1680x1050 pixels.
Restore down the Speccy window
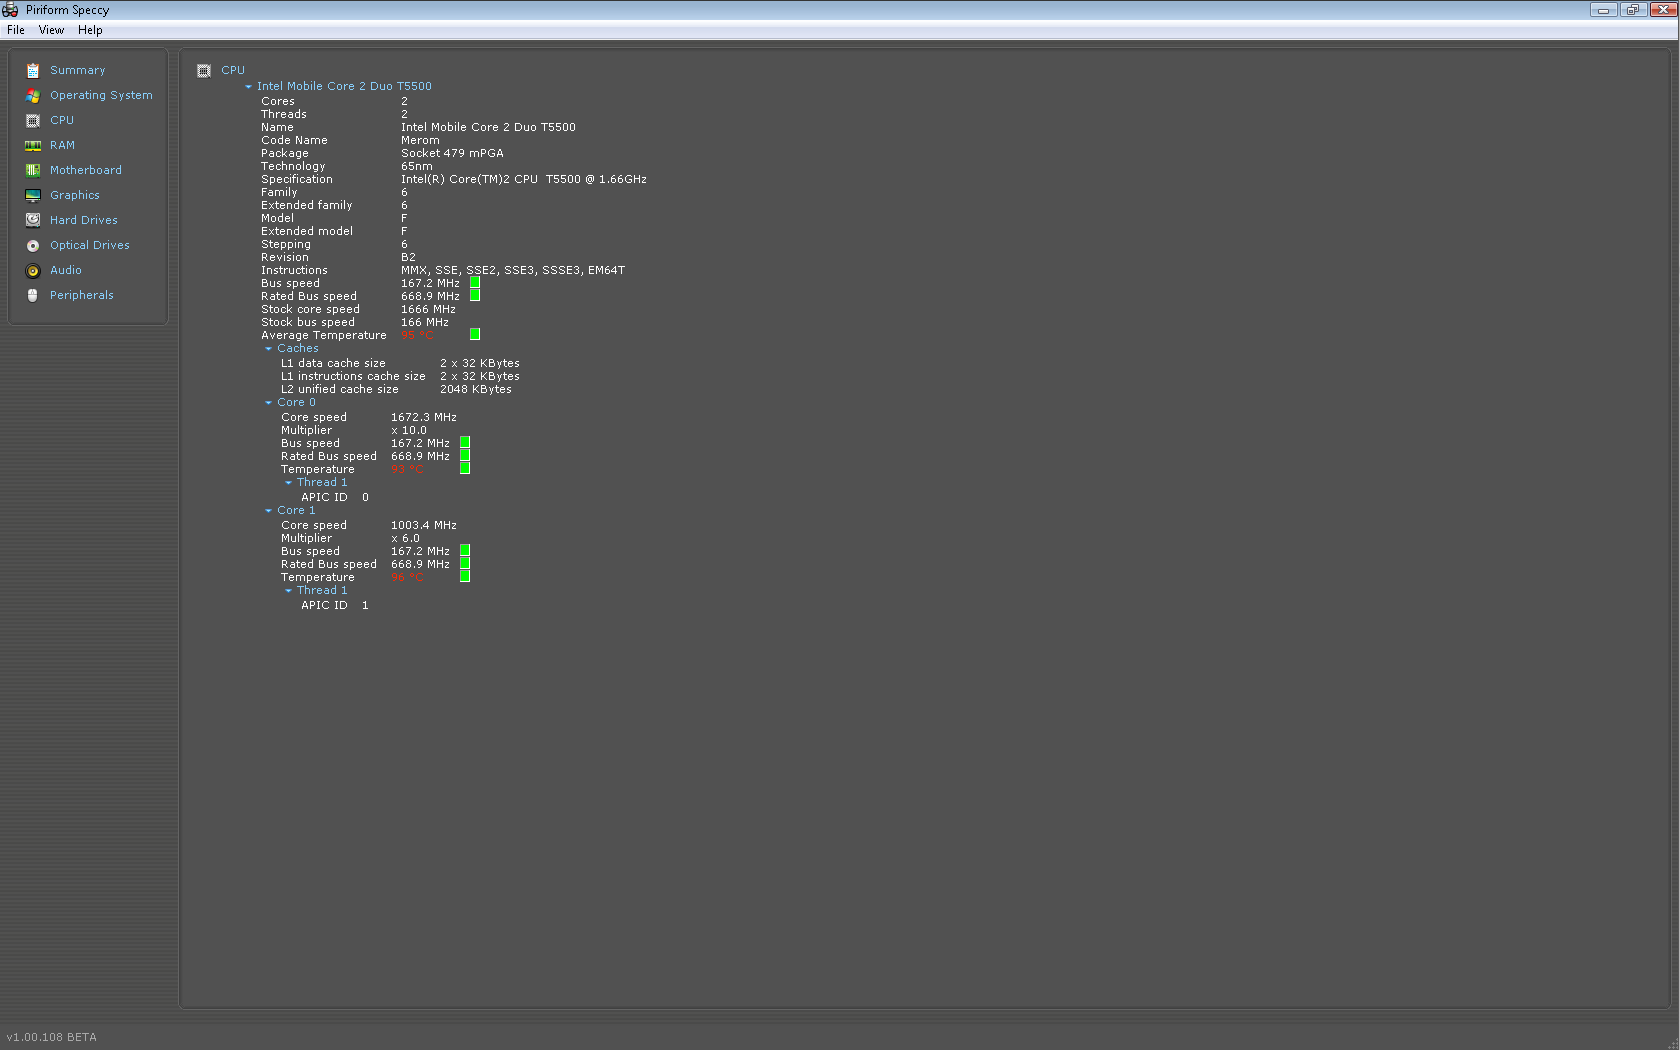pyautogui.click(x=1632, y=10)
